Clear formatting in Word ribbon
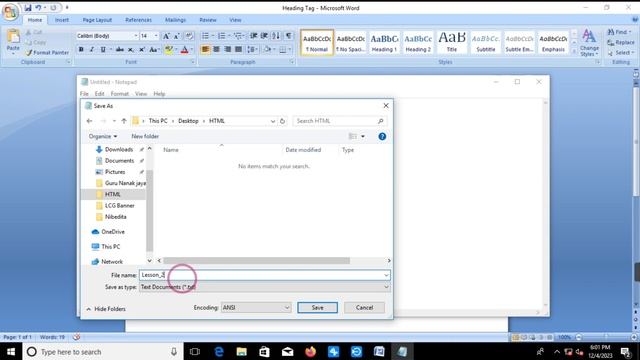The height and width of the screenshot is (360, 640). [x=189, y=36]
